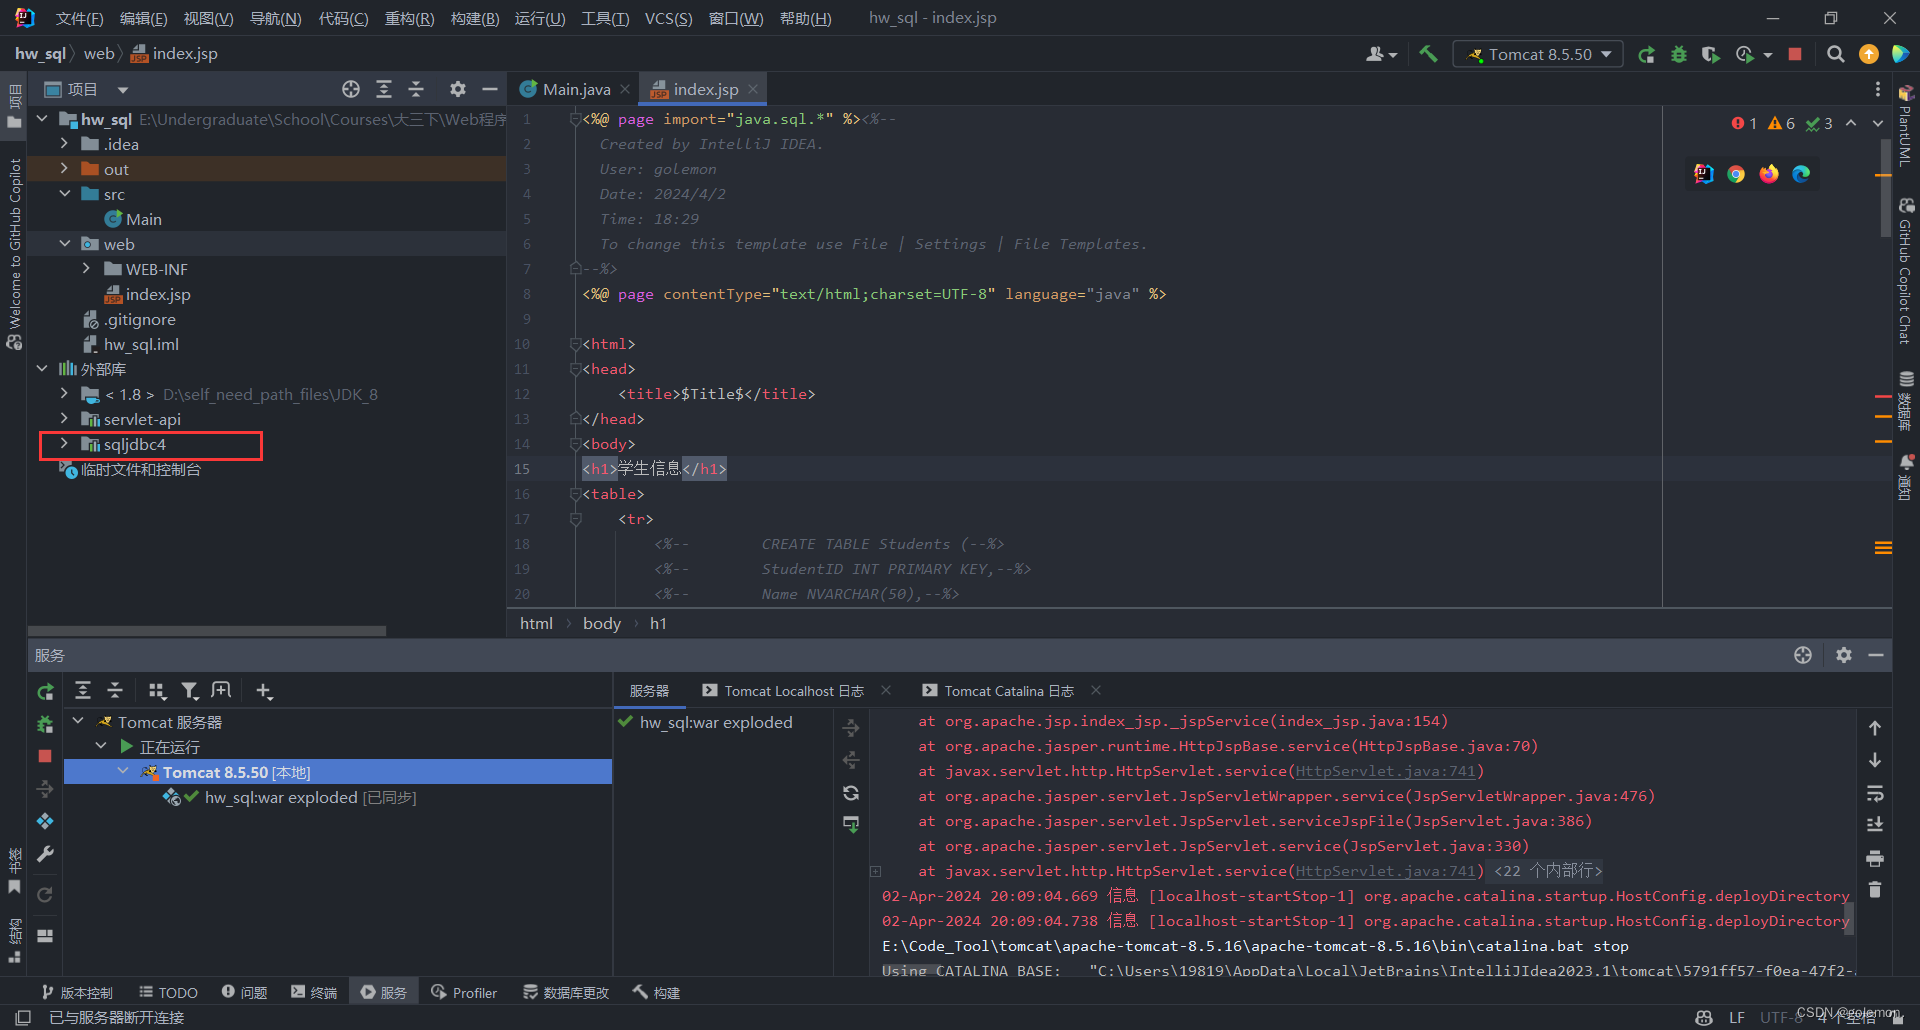The width and height of the screenshot is (1920, 1030).
Task: Expand the WEB-INF folder
Action: tap(86, 269)
